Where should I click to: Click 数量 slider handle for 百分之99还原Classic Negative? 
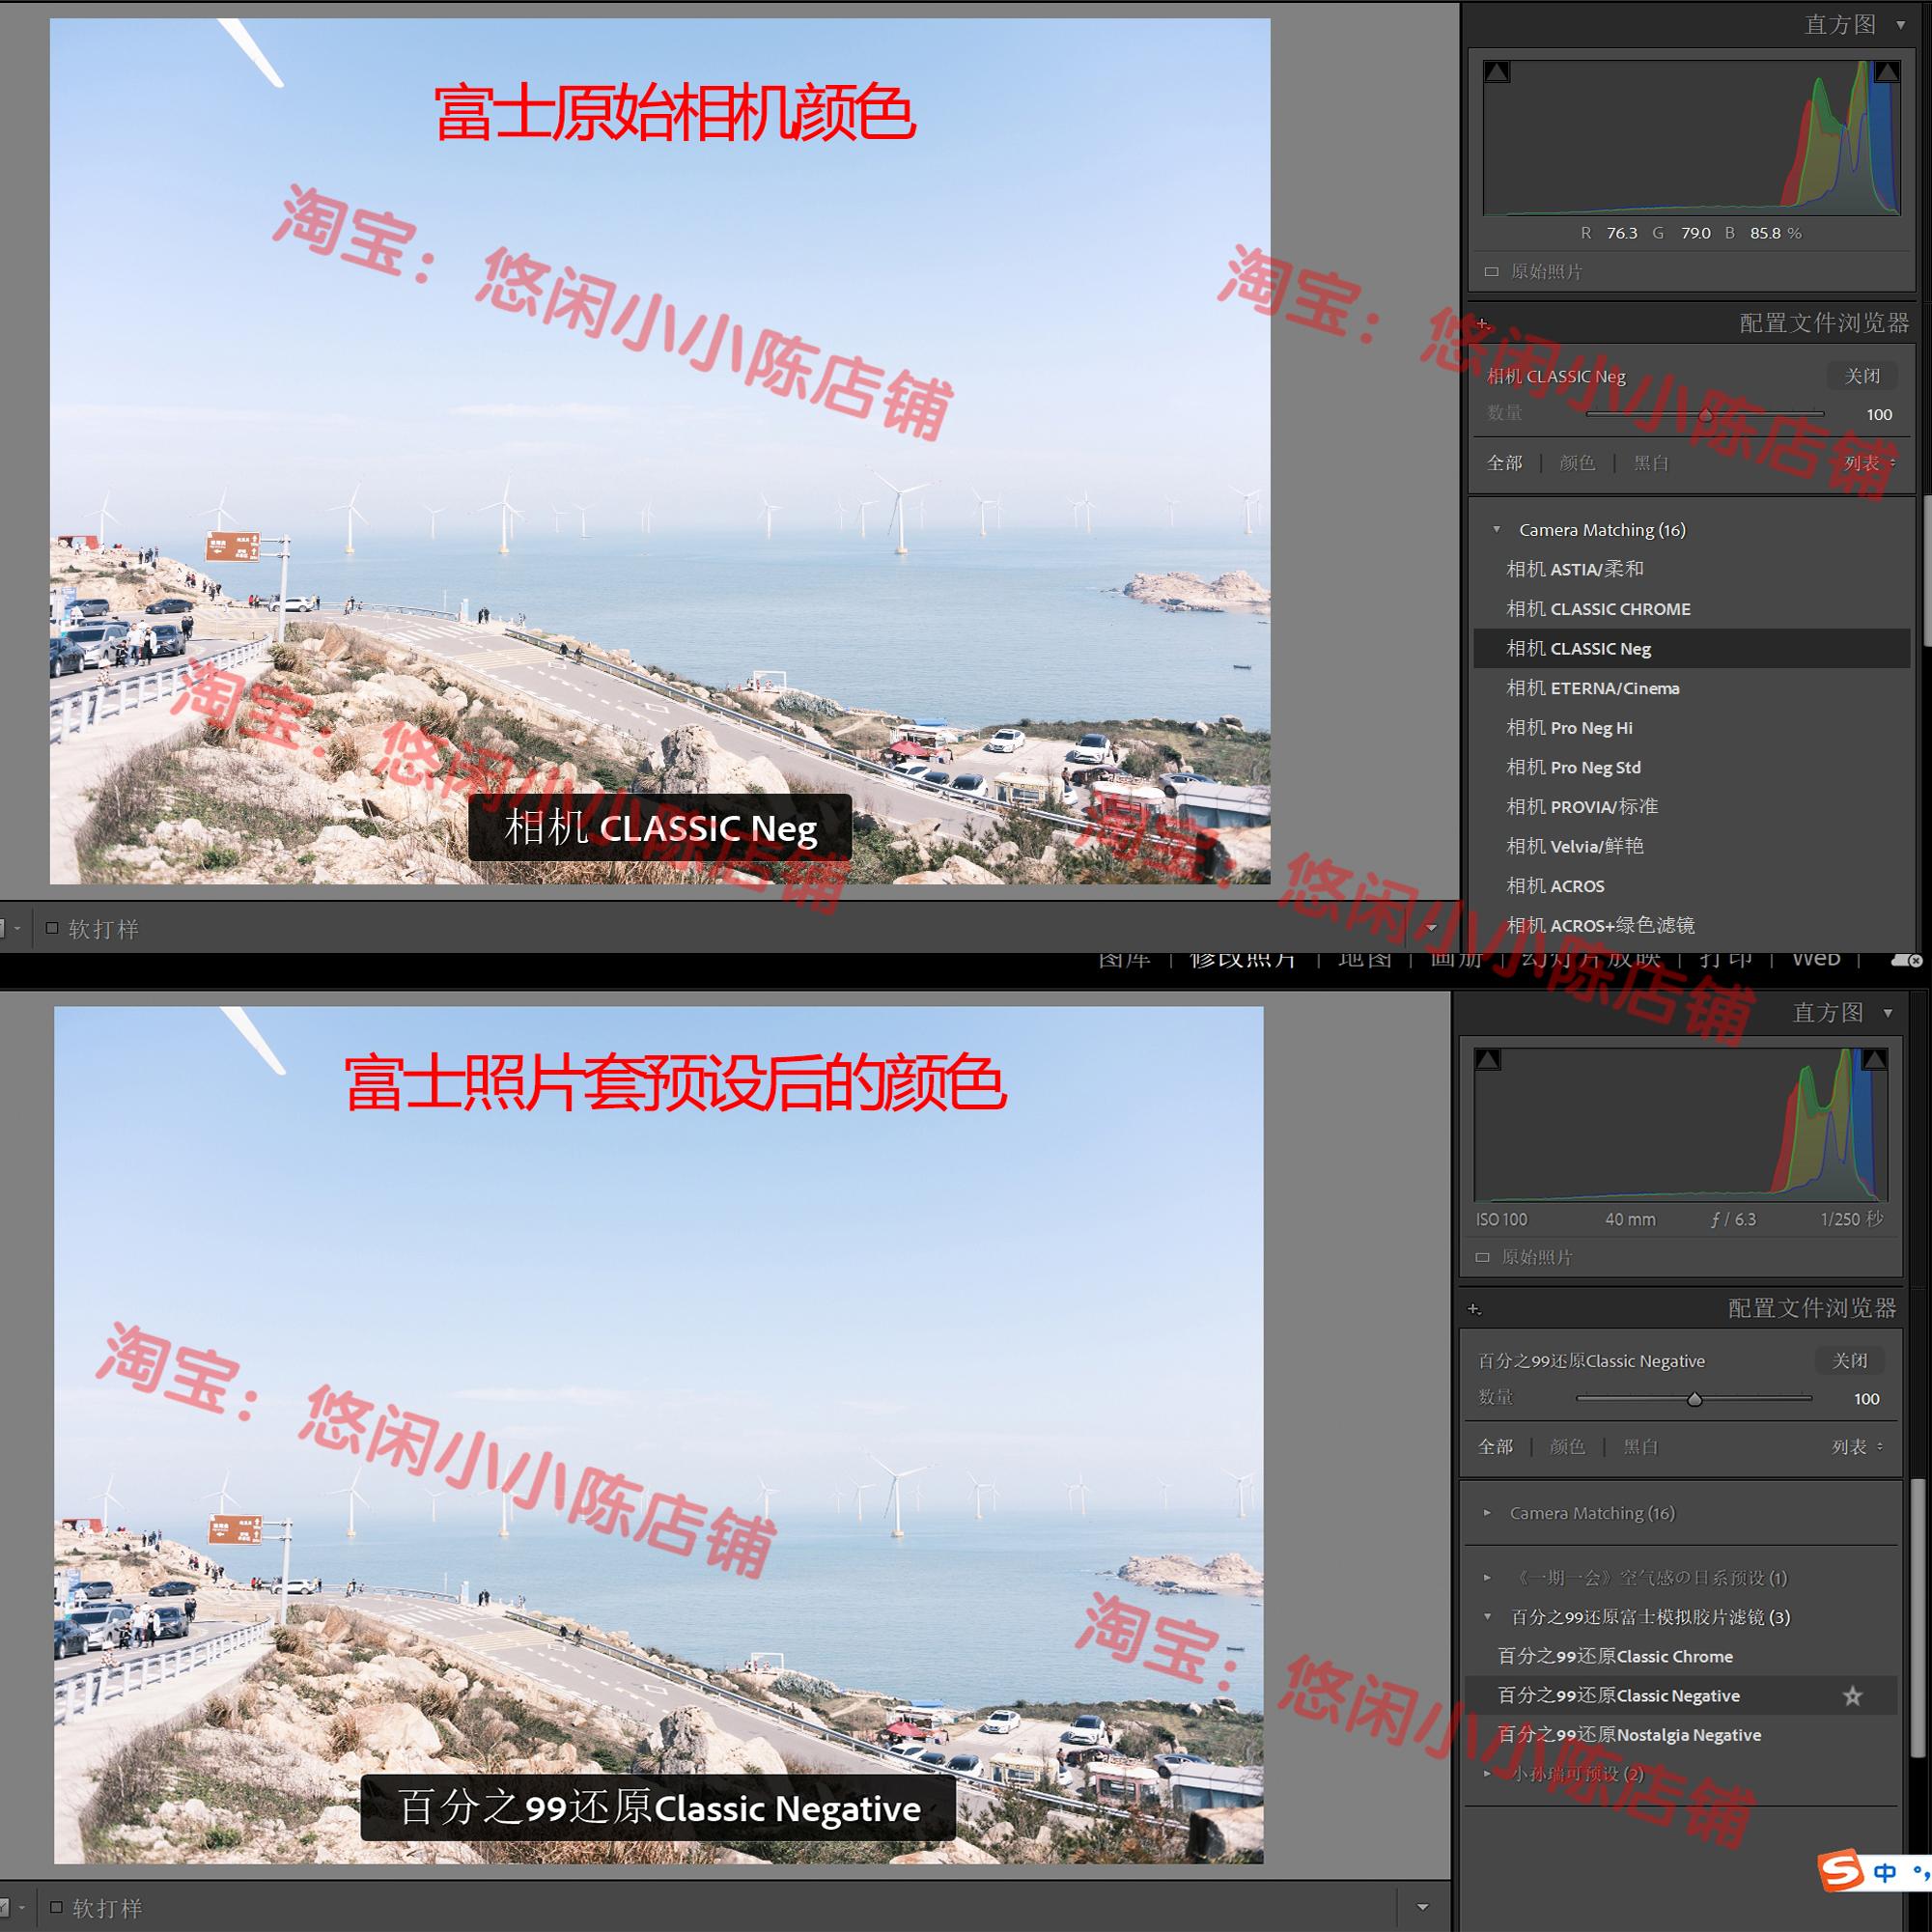click(x=1694, y=1399)
